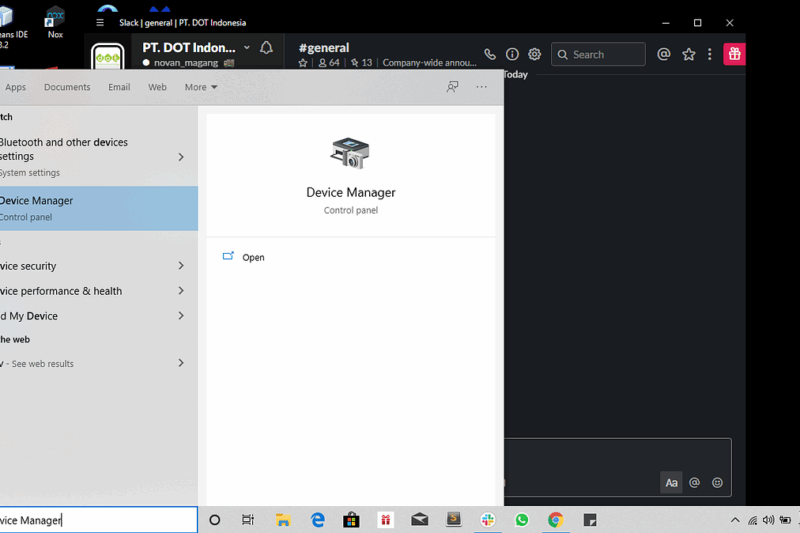
Task: Open PT. DOT Indonesia workspace menu
Action: (196, 47)
